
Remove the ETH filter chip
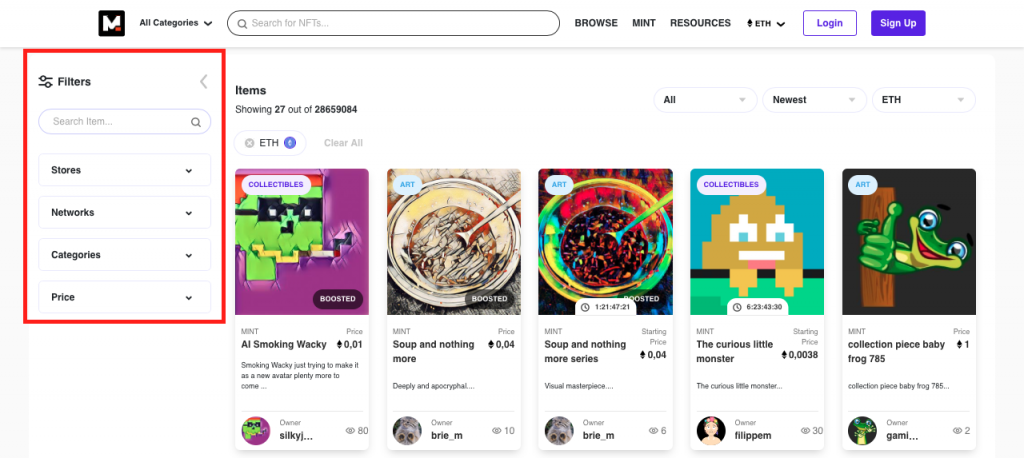(x=250, y=143)
